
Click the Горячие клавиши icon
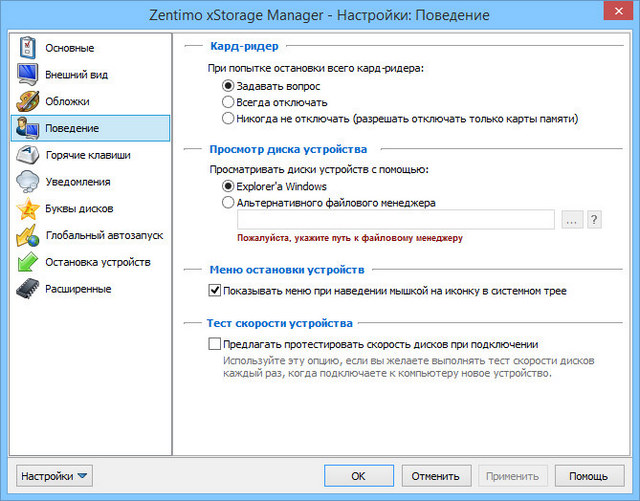coord(27,156)
